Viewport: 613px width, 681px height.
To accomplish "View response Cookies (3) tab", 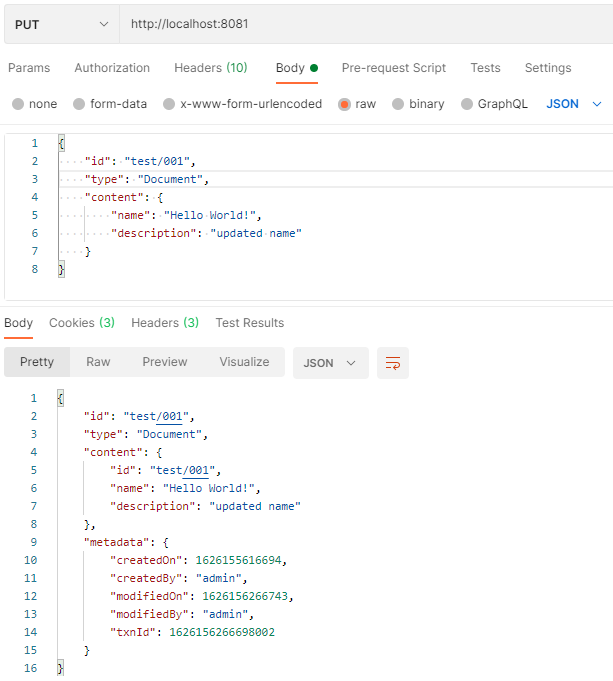I will [x=82, y=323].
